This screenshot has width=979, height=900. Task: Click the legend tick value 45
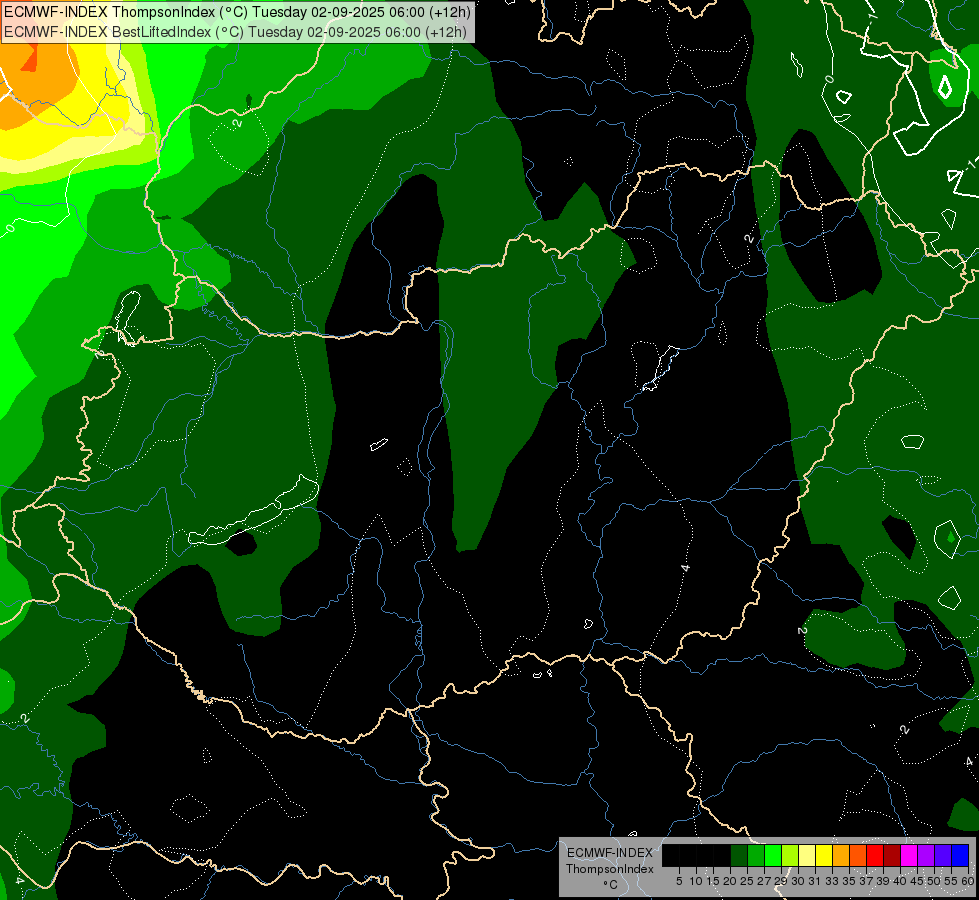(x=917, y=881)
